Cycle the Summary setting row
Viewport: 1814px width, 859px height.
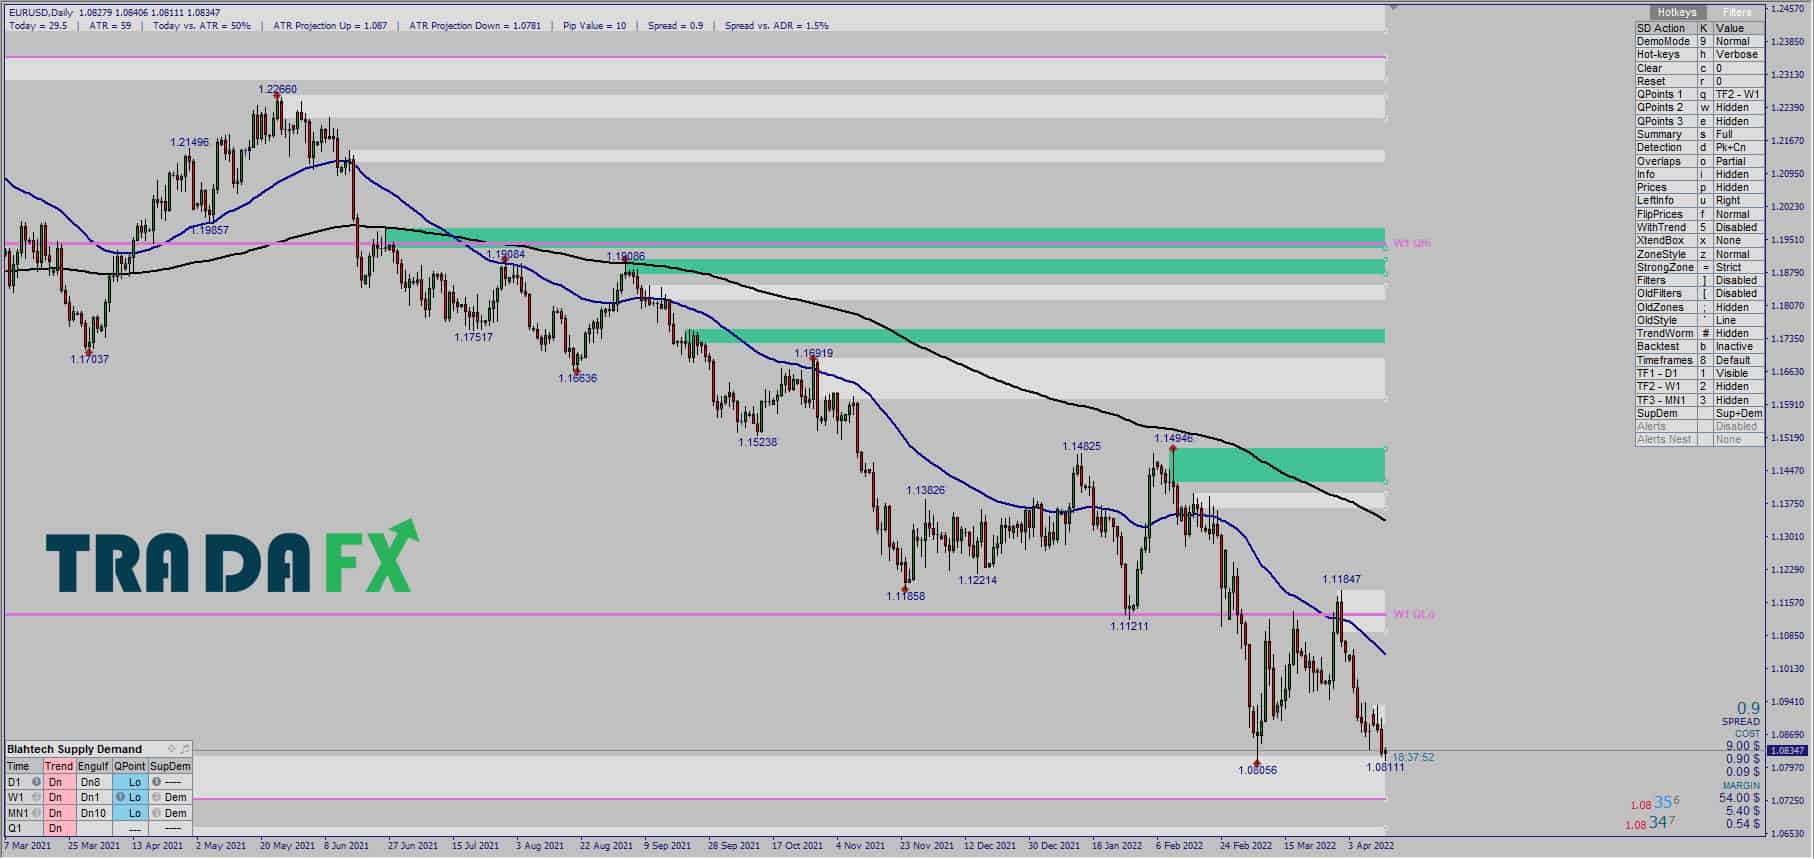click(1700, 134)
